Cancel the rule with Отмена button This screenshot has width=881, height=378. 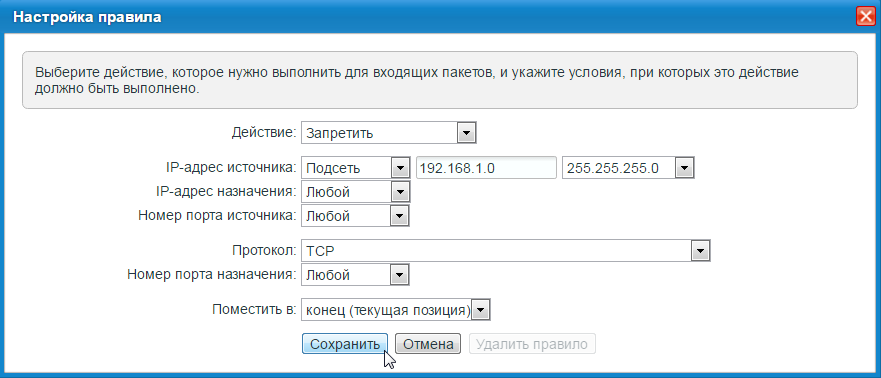click(428, 344)
